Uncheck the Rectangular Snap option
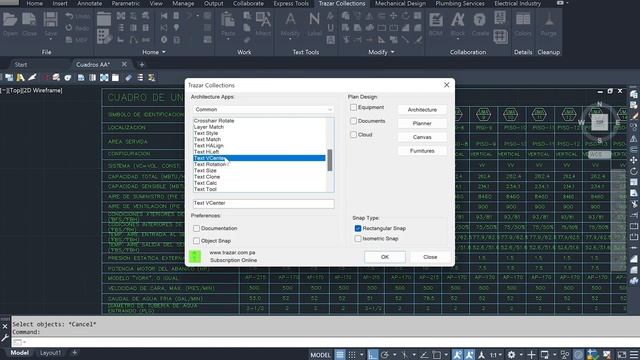The height and width of the screenshot is (360, 640). tap(358, 228)
